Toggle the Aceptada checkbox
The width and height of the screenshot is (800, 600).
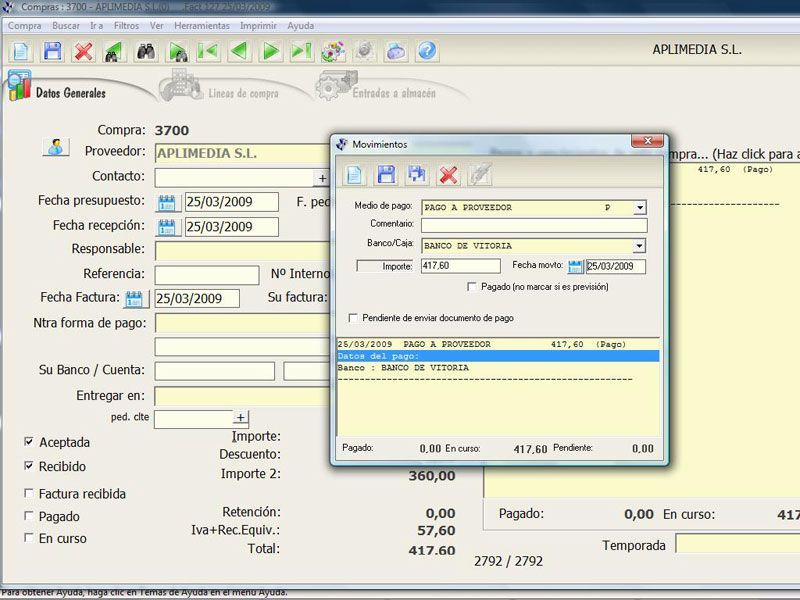click(x=29, y=442)
